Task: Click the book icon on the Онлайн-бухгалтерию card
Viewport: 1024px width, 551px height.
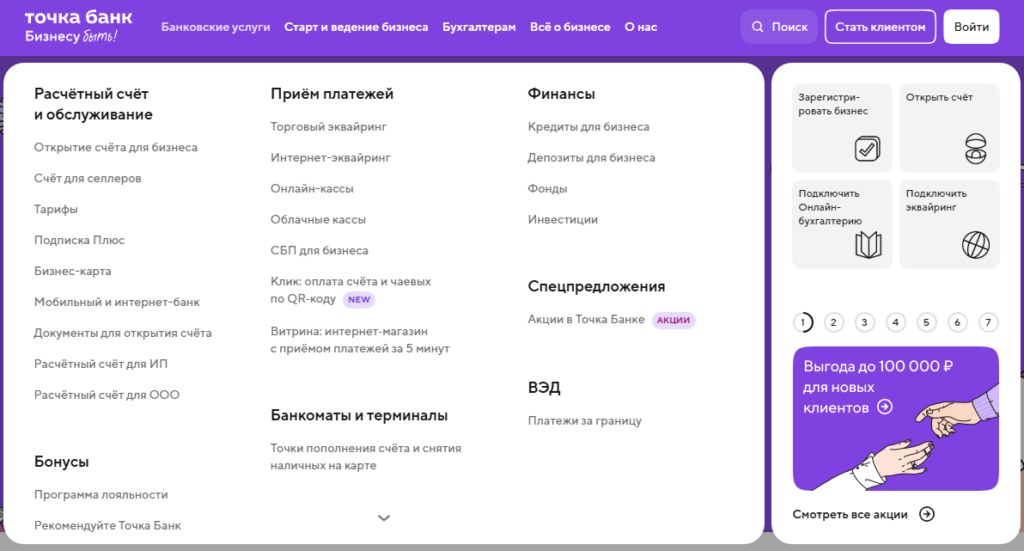Action: [868, 245]
